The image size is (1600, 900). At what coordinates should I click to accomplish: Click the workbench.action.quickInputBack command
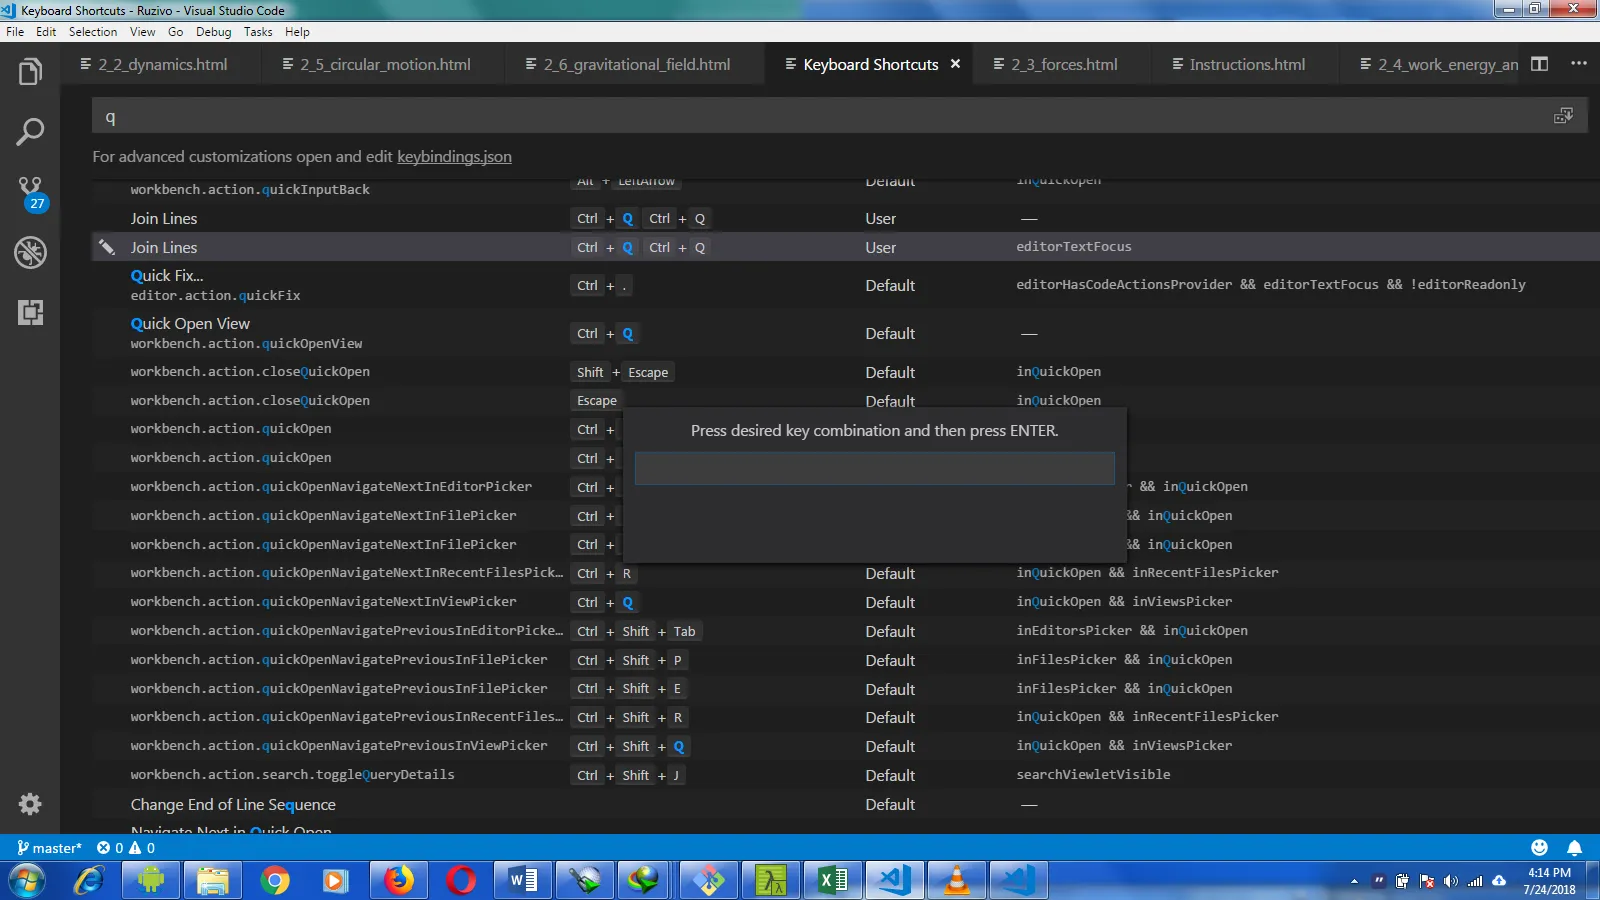pos(250,190)
